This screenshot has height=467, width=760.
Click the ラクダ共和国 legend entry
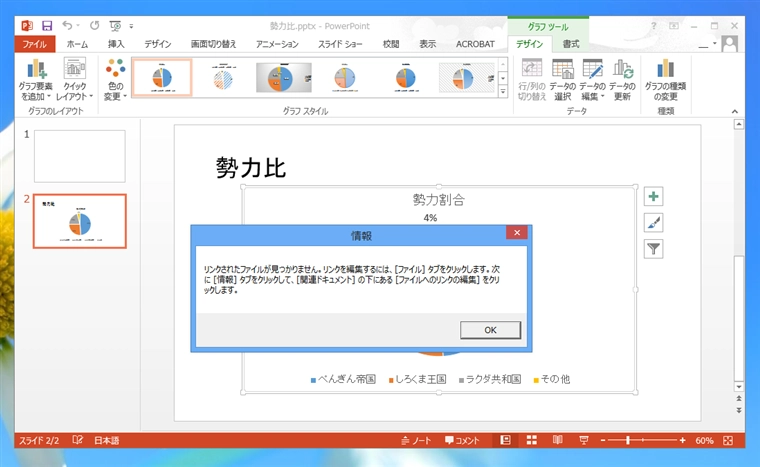[x=490, y=379]
